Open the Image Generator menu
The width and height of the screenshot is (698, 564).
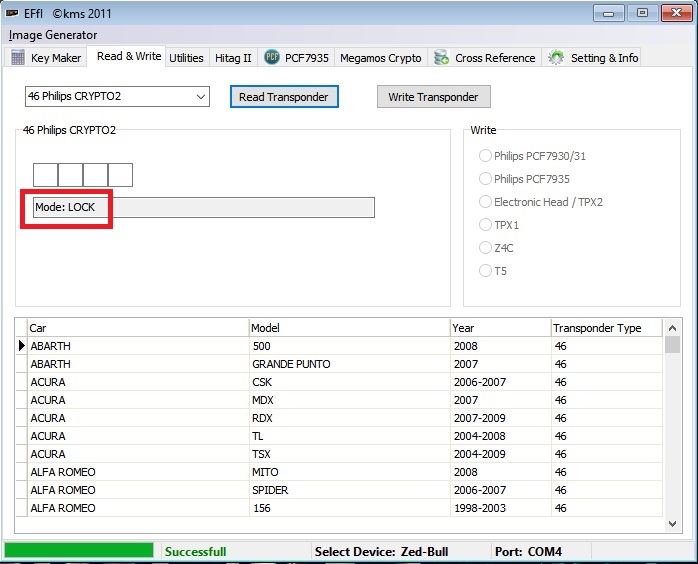point(53,35)
